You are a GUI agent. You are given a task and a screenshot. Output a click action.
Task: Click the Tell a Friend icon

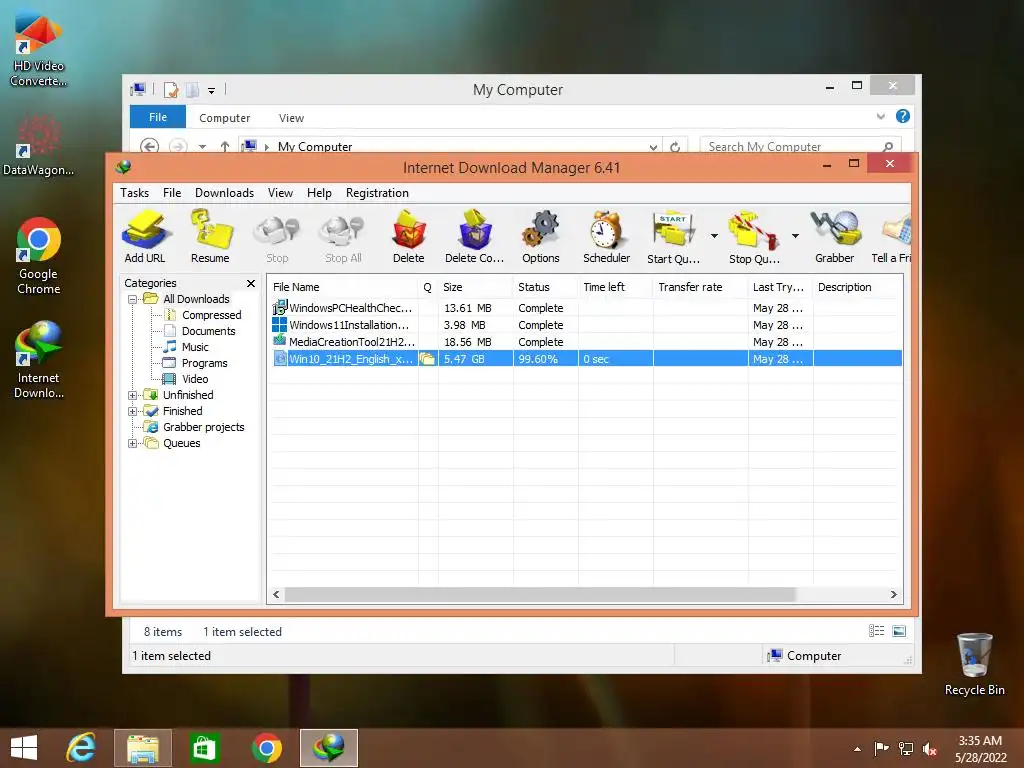tap(892, 236)
